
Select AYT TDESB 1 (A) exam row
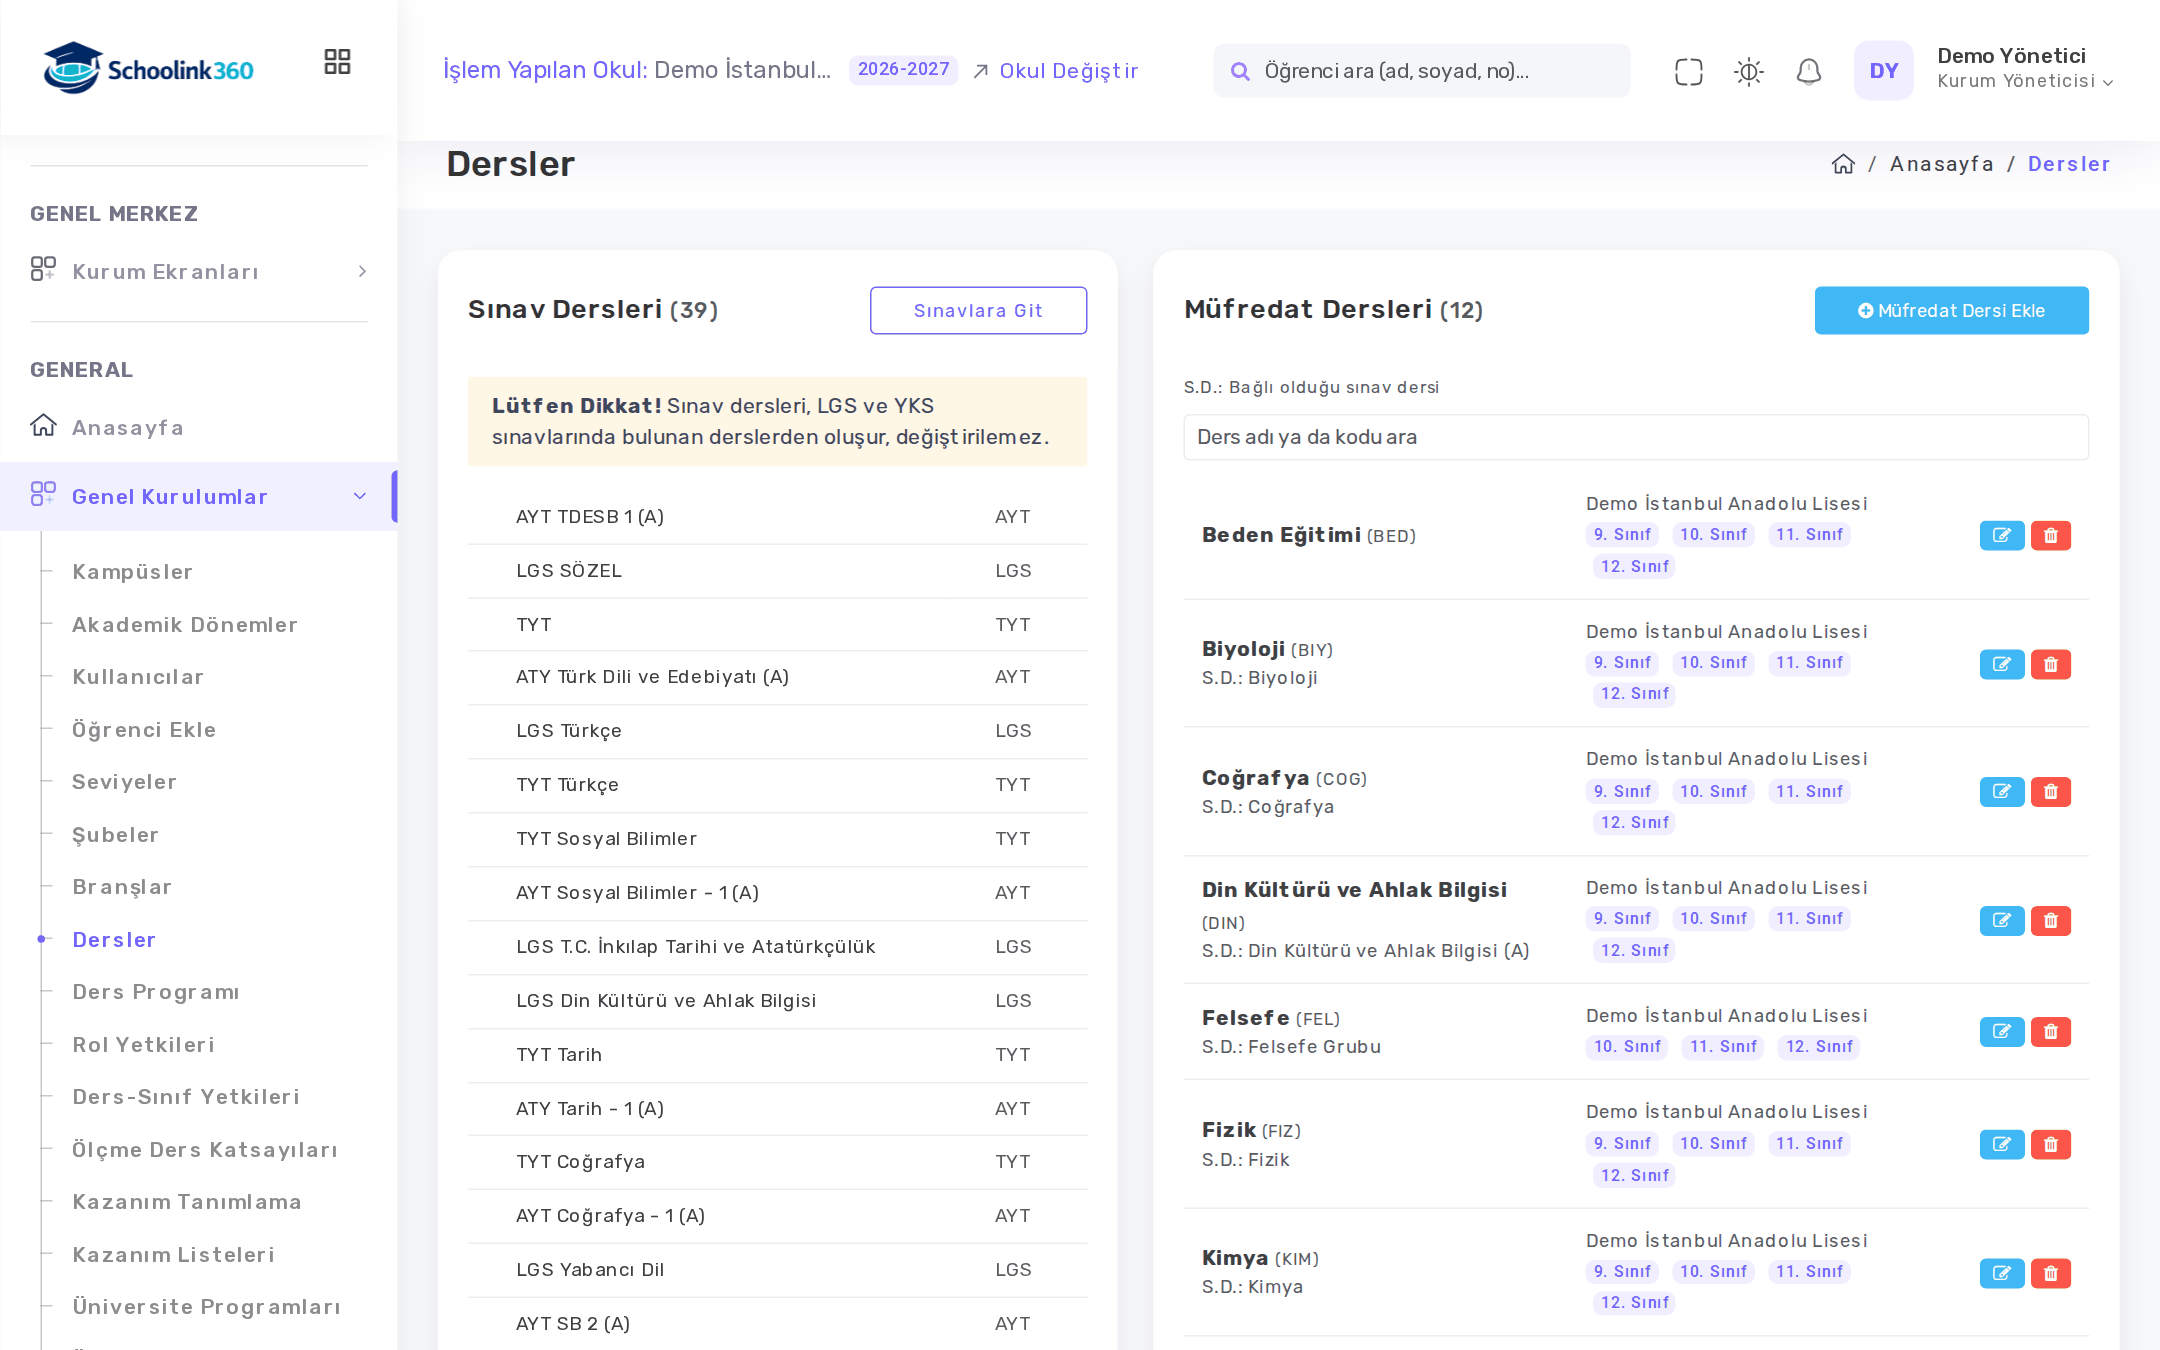[777, 517]
